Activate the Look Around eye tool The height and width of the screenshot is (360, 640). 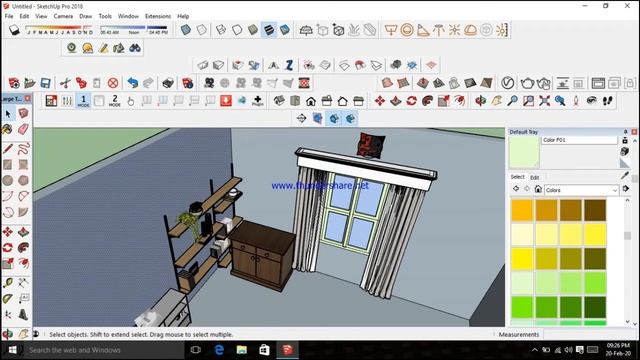tap(591, 100)
